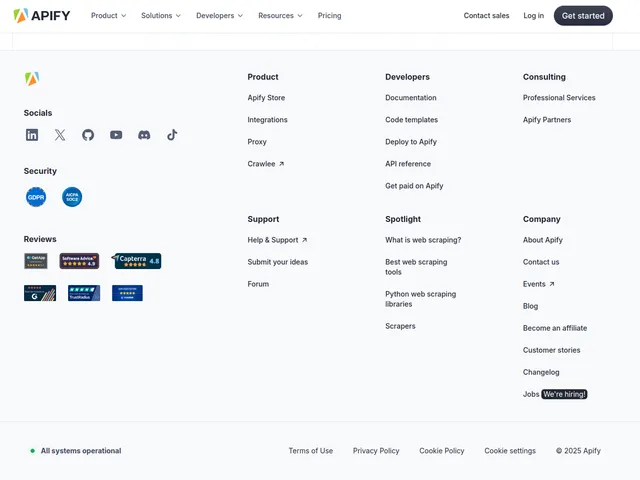Open Python web scraping libraries

(x=421, y=299)
